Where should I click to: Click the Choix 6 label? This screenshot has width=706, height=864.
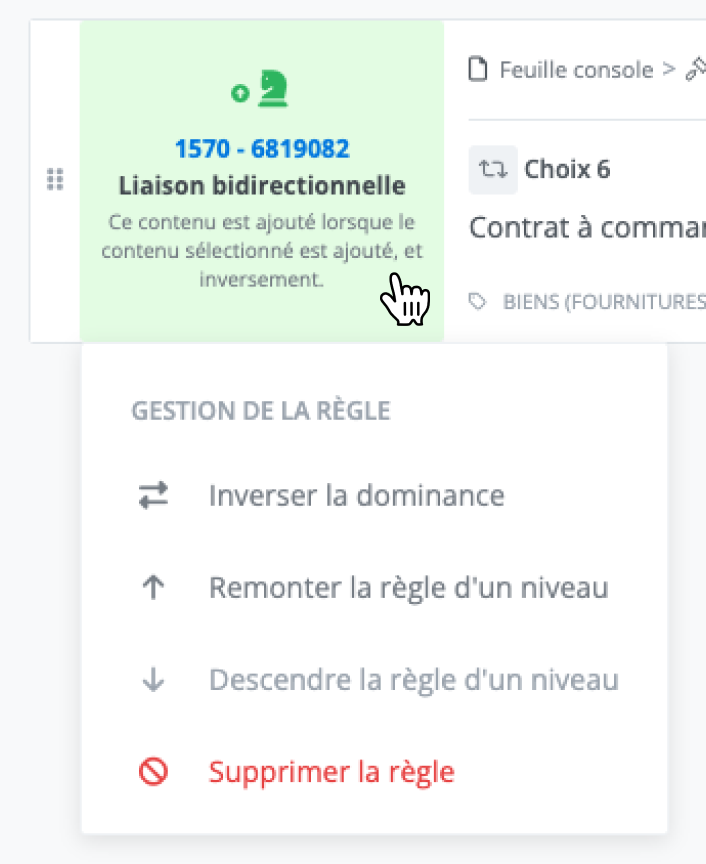pos(567,169)
